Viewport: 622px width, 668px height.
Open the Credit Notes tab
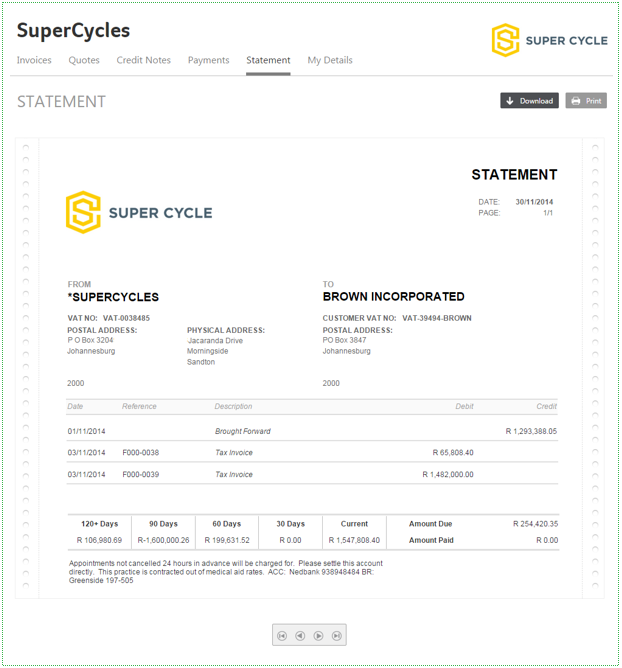[x=144, y=60]
